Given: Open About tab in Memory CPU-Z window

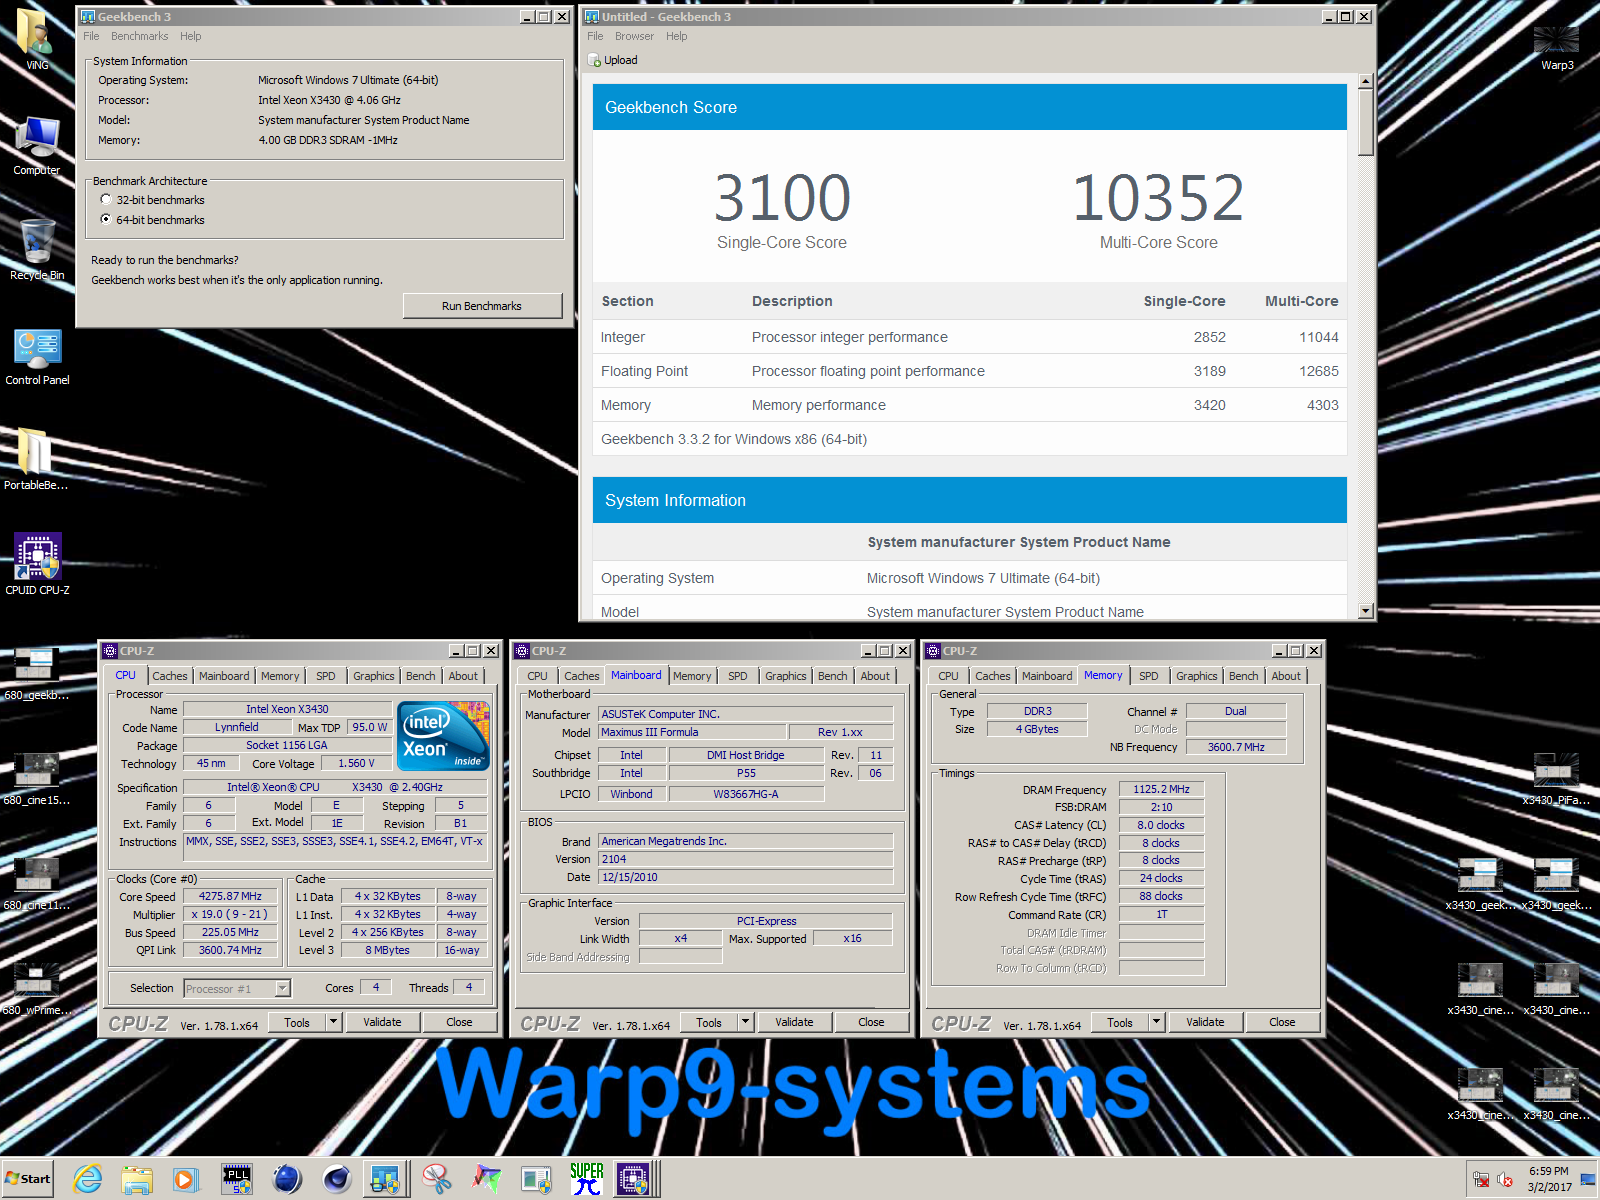Looking at the screenshot, I should click(1286, 676).
